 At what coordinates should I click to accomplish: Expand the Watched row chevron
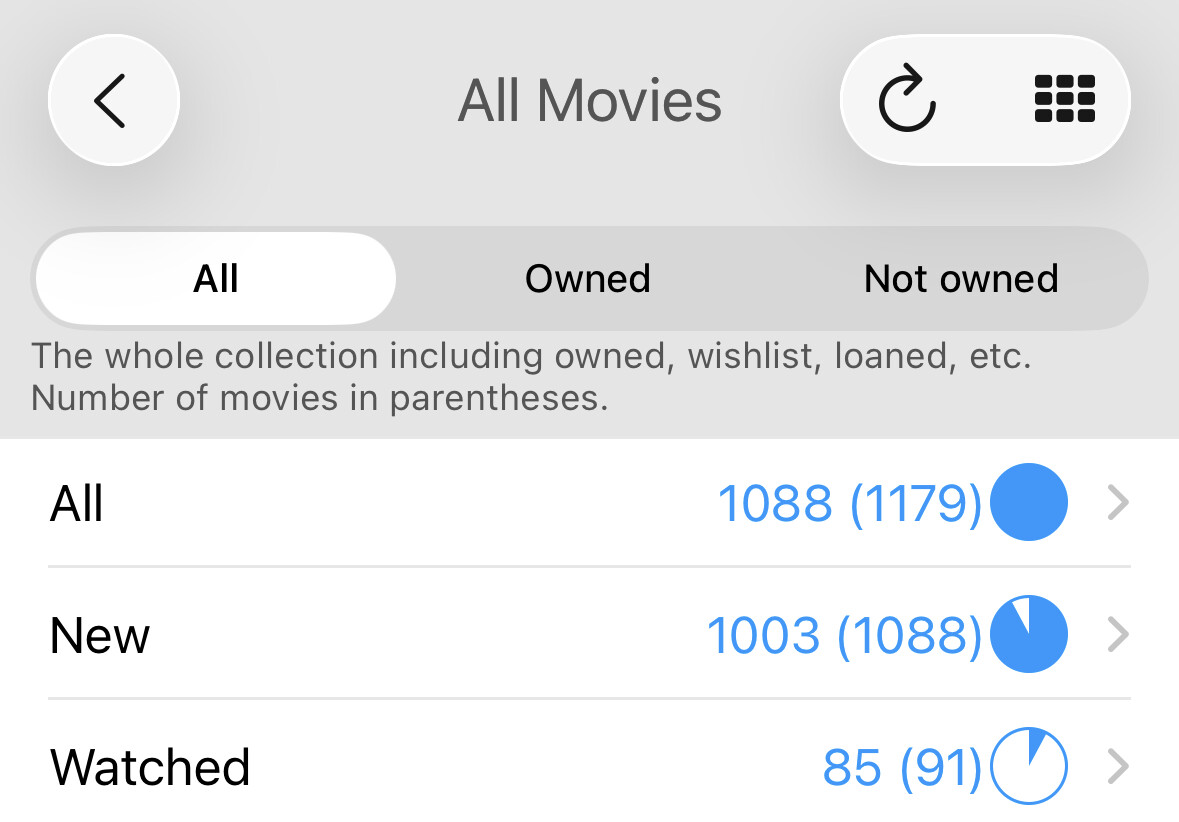click(x=1119, y=767)
